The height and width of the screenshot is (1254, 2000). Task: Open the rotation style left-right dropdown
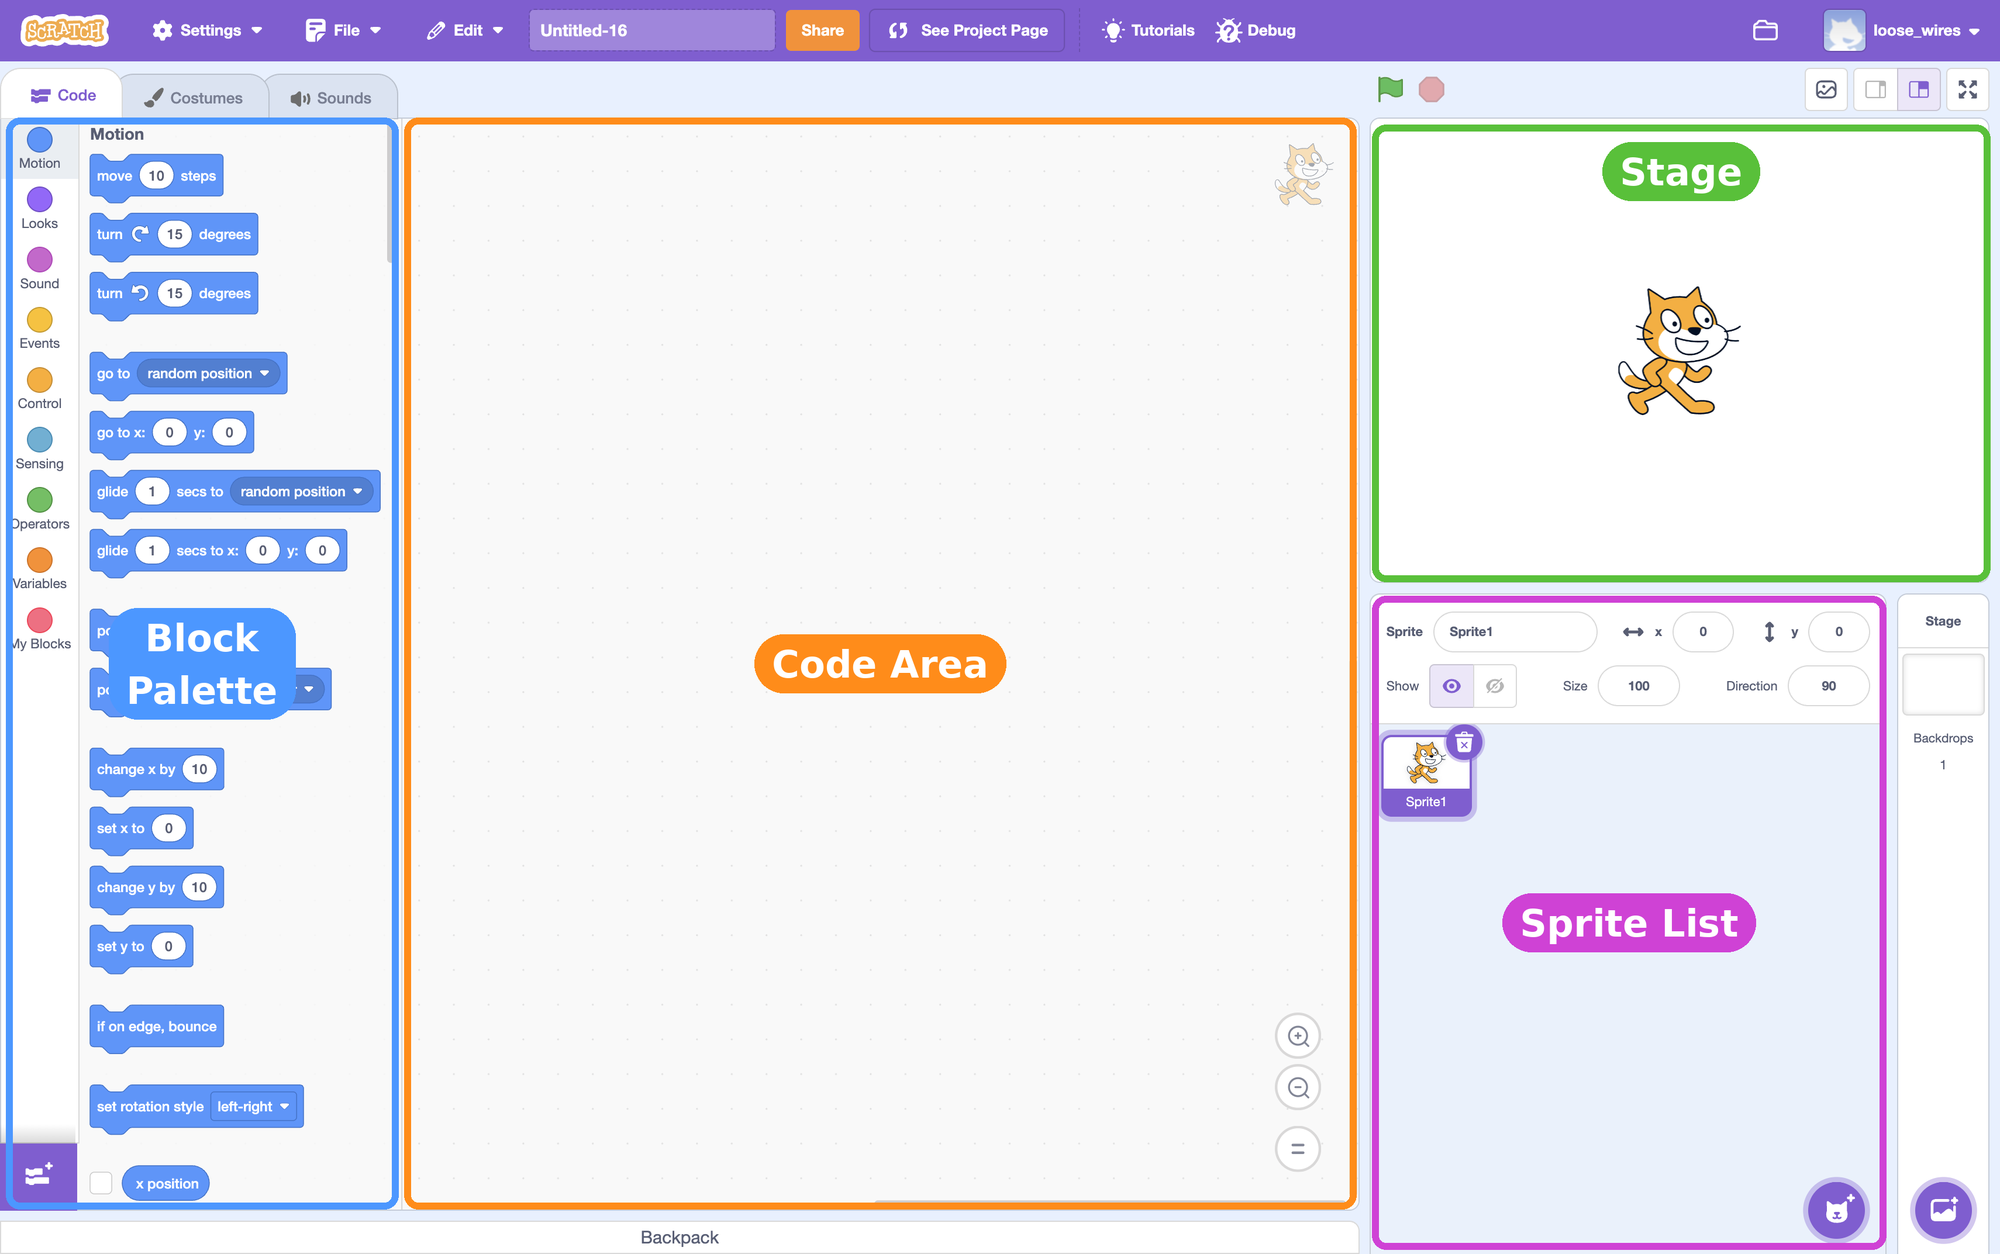(254, 1107)
